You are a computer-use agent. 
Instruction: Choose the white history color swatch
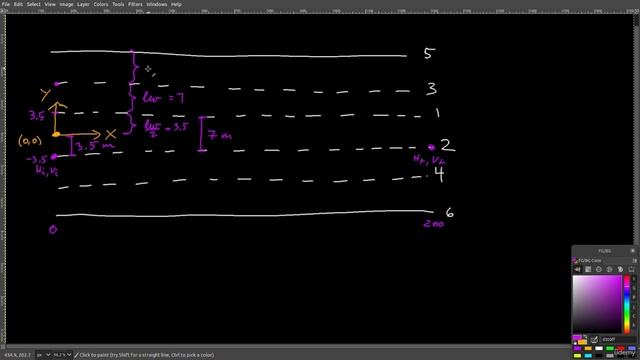click(x=599, y=349)
